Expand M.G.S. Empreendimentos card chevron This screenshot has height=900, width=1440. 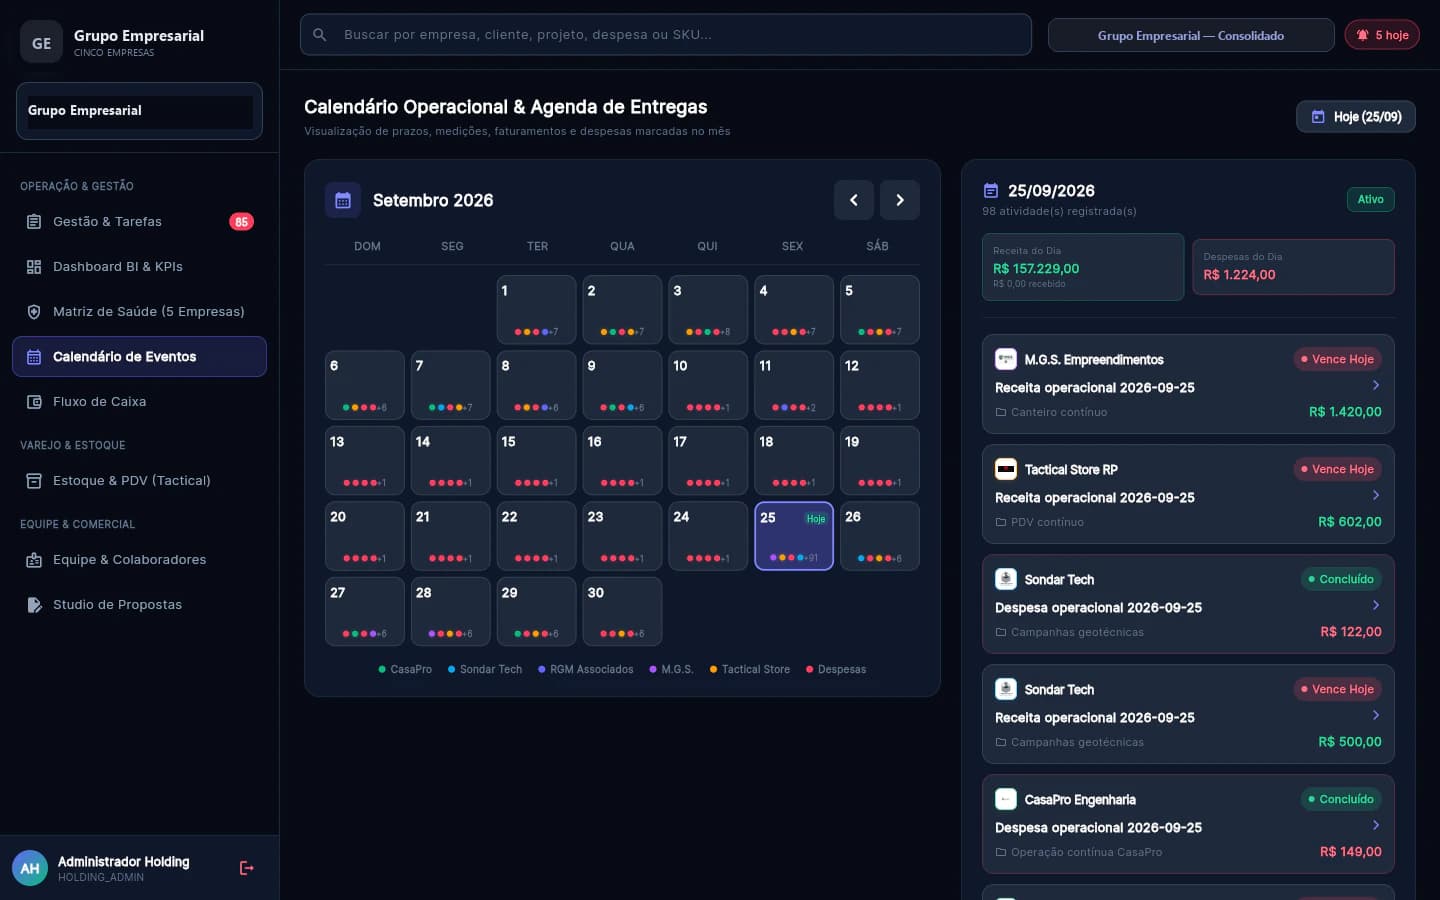[1376, 385]
